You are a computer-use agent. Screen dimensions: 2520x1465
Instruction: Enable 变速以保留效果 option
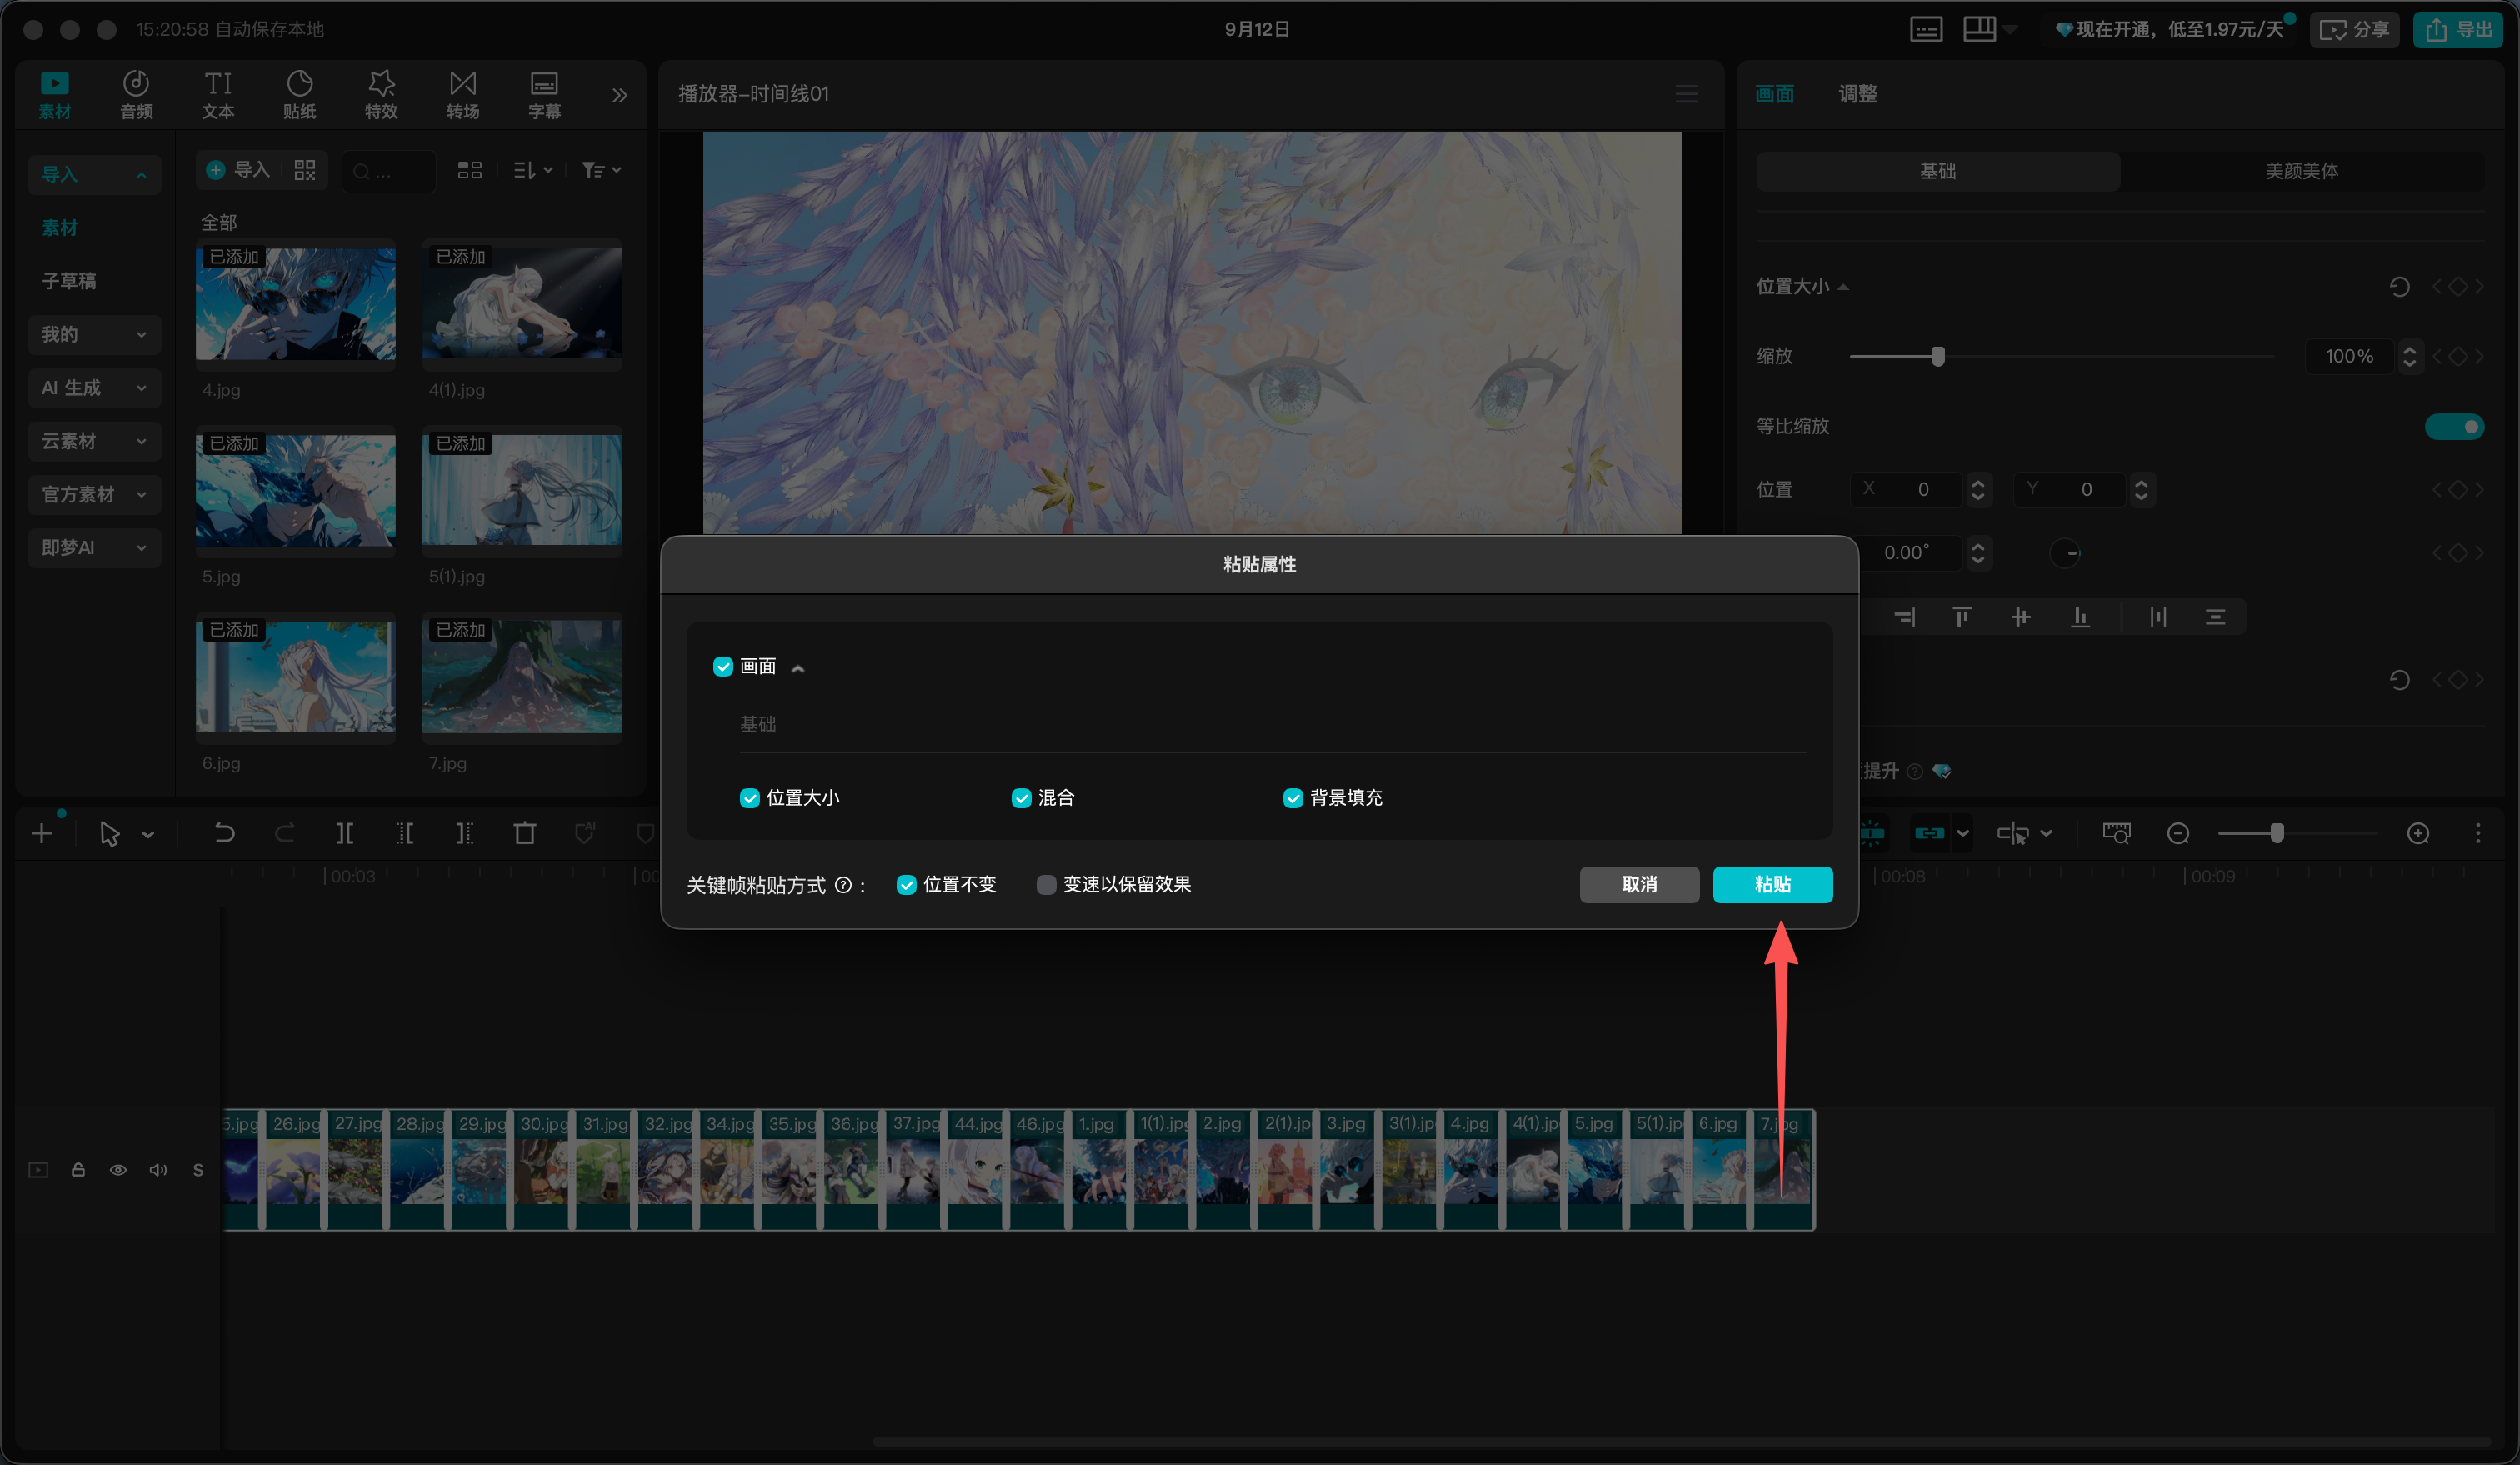coord(1046,885)
